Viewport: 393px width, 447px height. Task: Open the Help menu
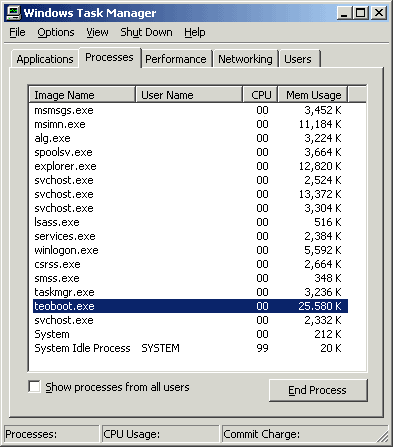[195, 32]
